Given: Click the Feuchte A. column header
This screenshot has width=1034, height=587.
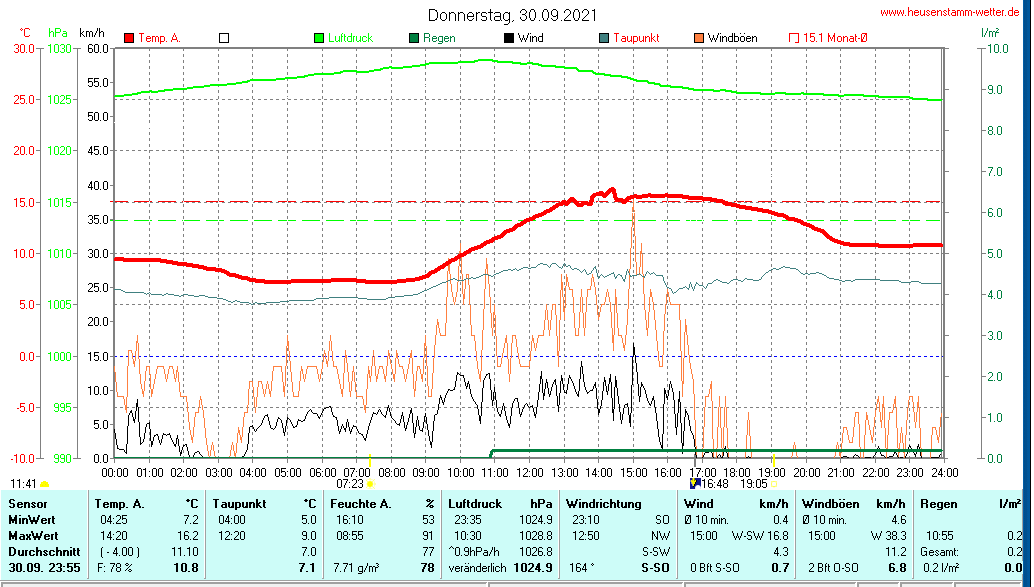Looking at the screenshot, I should 361,504.
